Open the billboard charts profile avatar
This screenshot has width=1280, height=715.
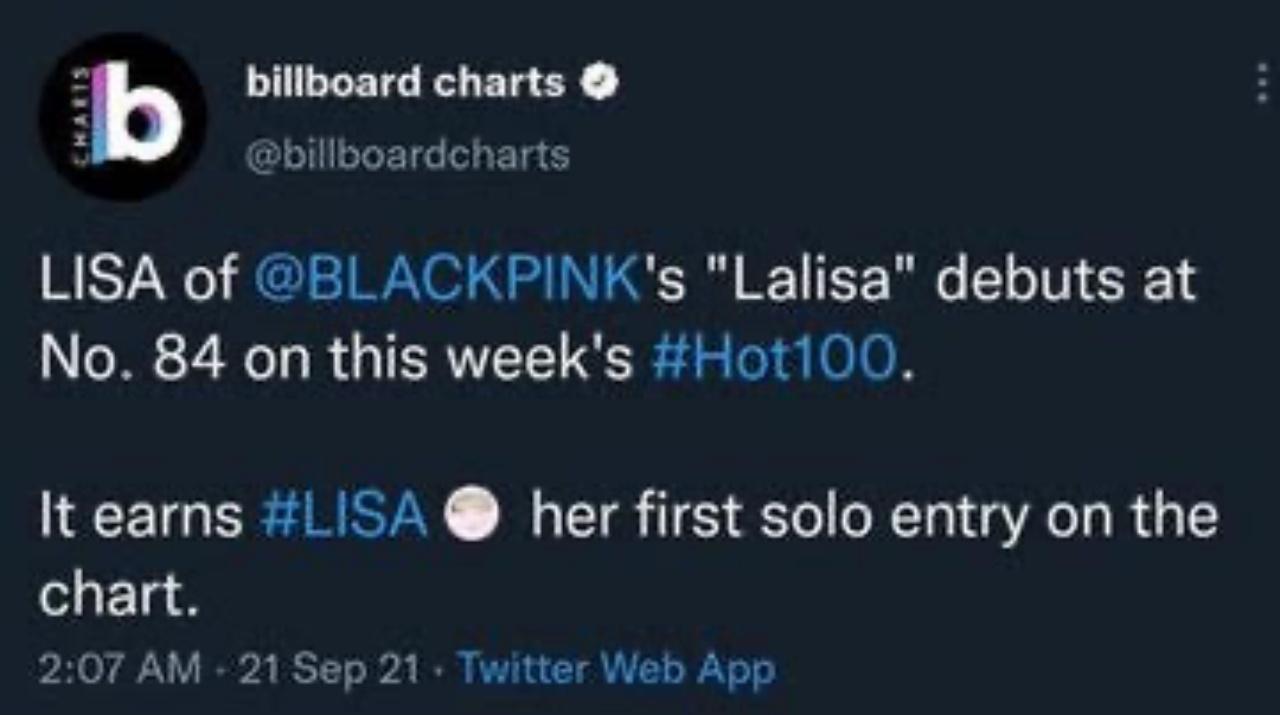point(122,116)
